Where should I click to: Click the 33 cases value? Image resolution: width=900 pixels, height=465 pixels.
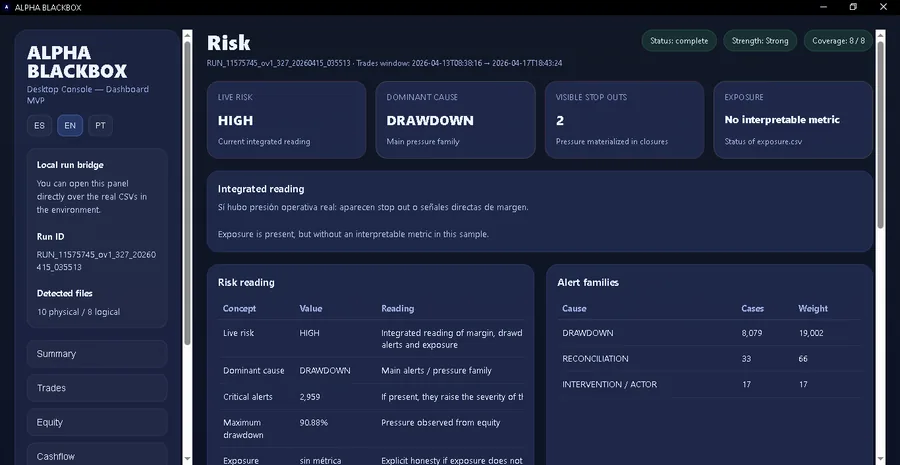[746, 359]
